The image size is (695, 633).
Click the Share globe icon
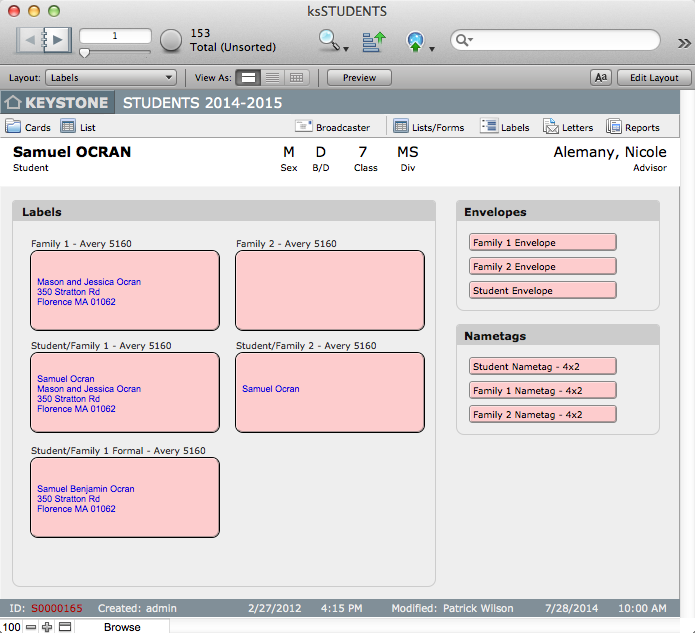[415, 41]
